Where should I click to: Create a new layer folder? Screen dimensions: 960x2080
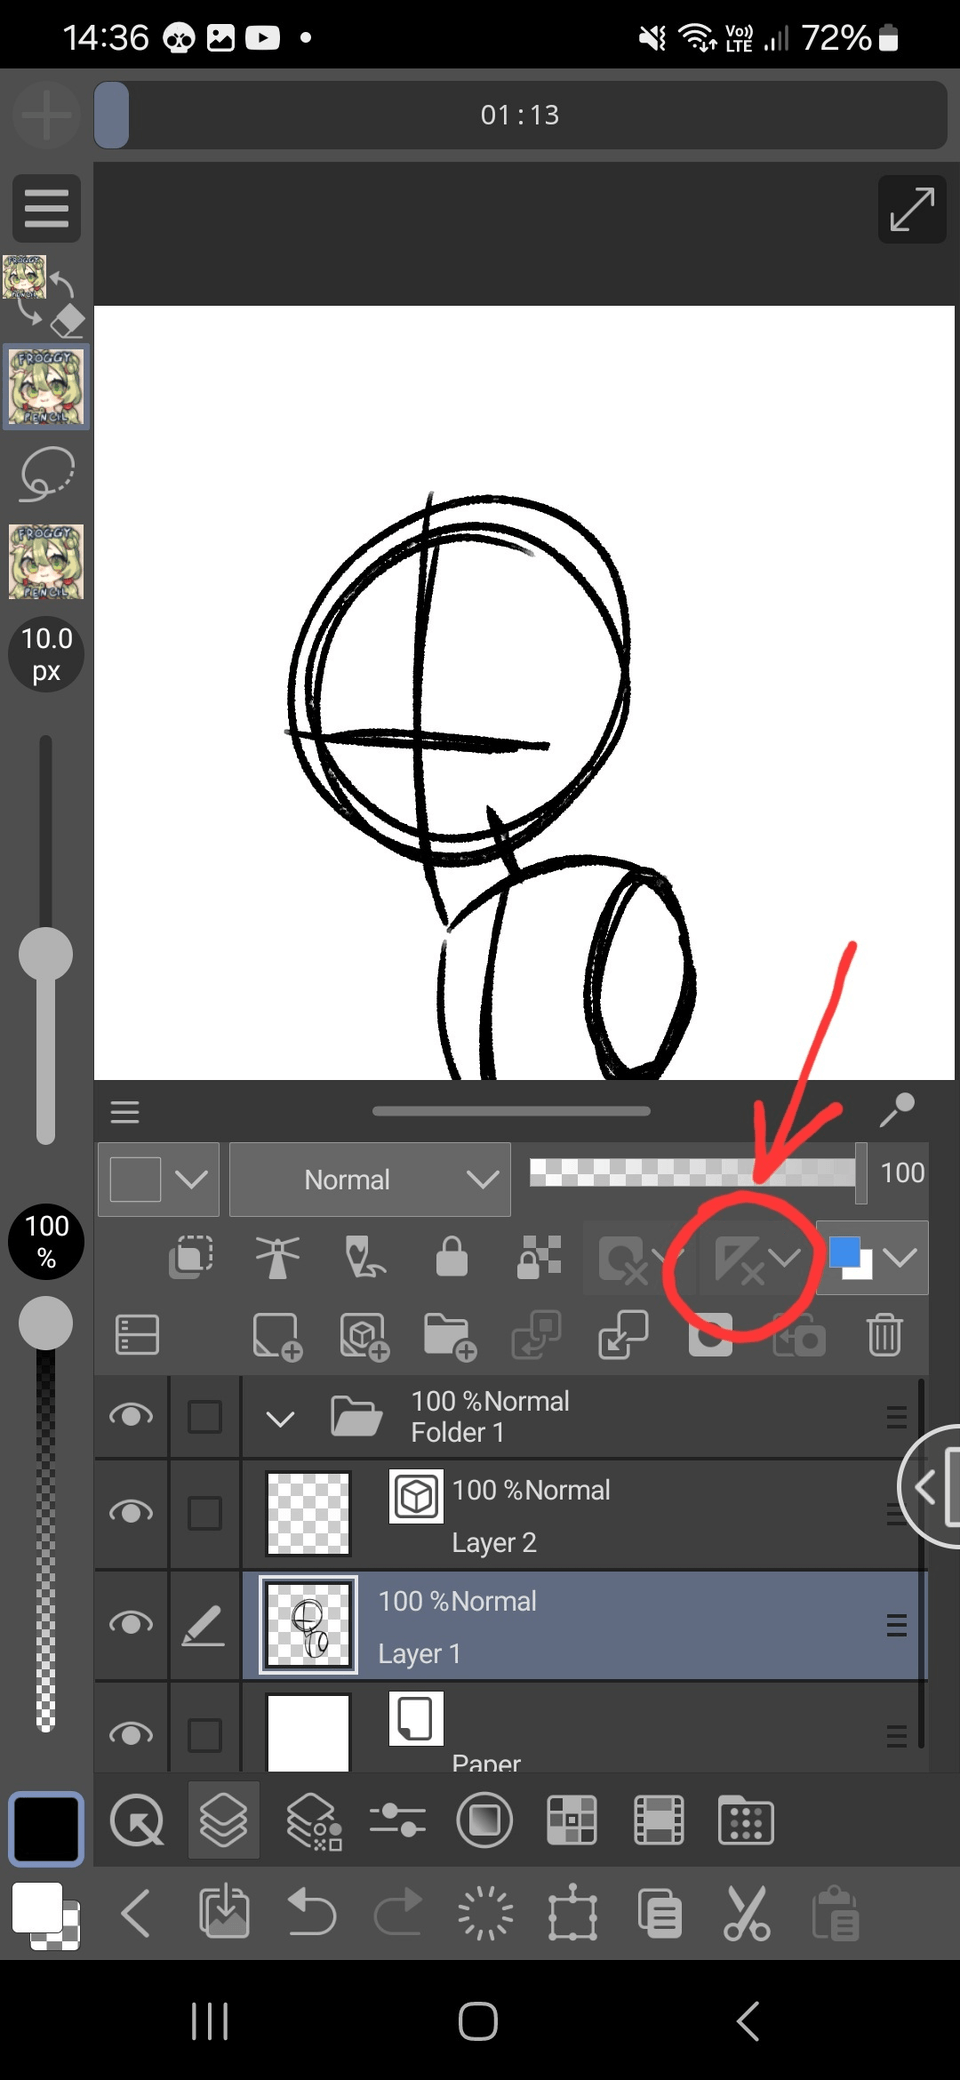click(450, 1336)
